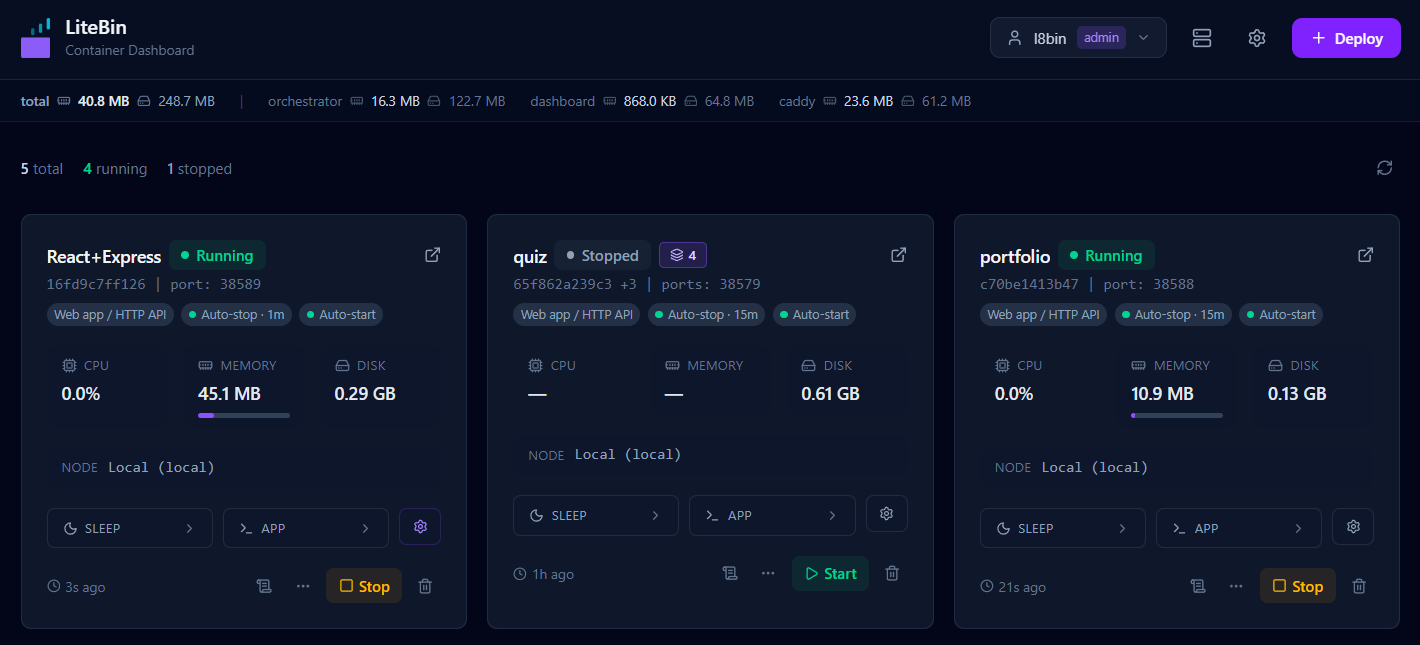Click React+Express container ID 16fd9c7ff126
The height and width of the screenshot is (645, 1420).
96,284
